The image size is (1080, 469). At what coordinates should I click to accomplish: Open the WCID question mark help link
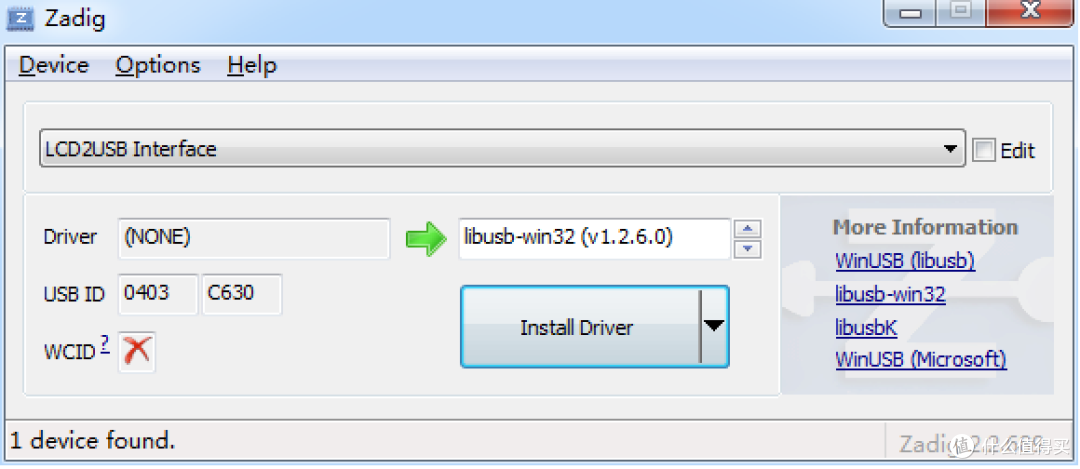pos(105,345)
